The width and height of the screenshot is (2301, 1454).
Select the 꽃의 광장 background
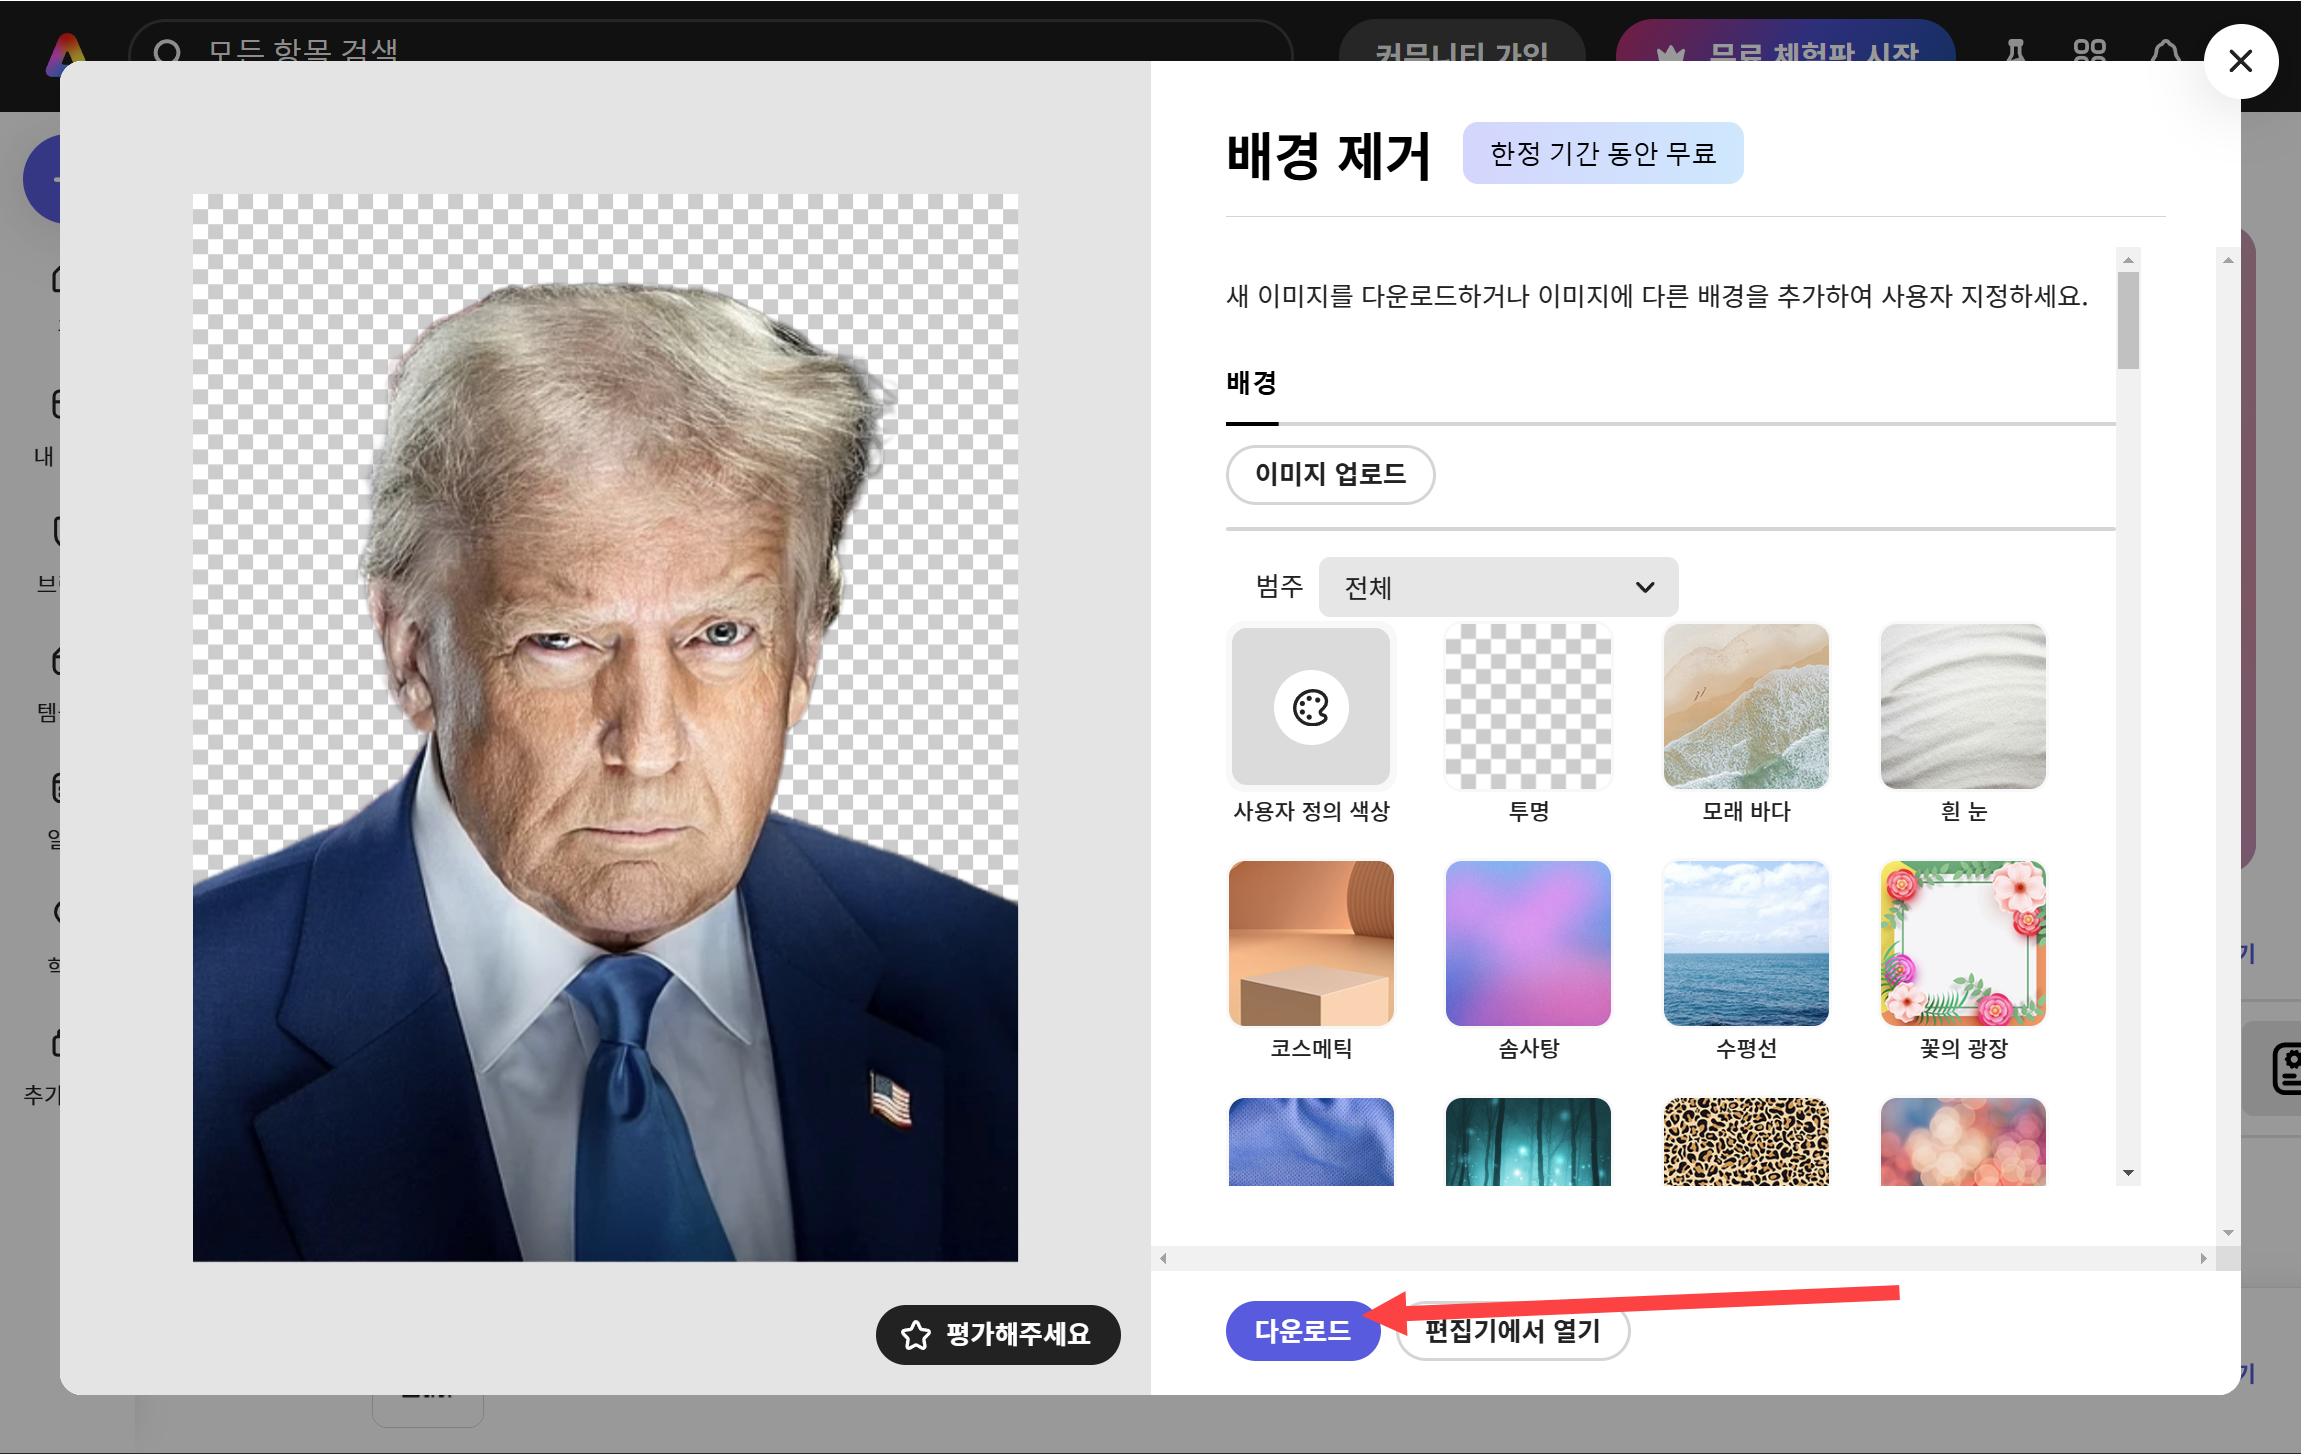pyautogui.click(x=1963, y=943)
